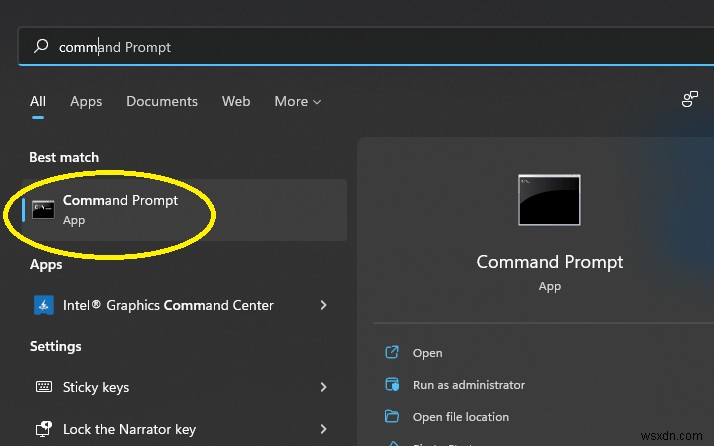Click the Sticky keys keyboard icon
This screenshot has width=714, height=446.
(x=44, y=387)
